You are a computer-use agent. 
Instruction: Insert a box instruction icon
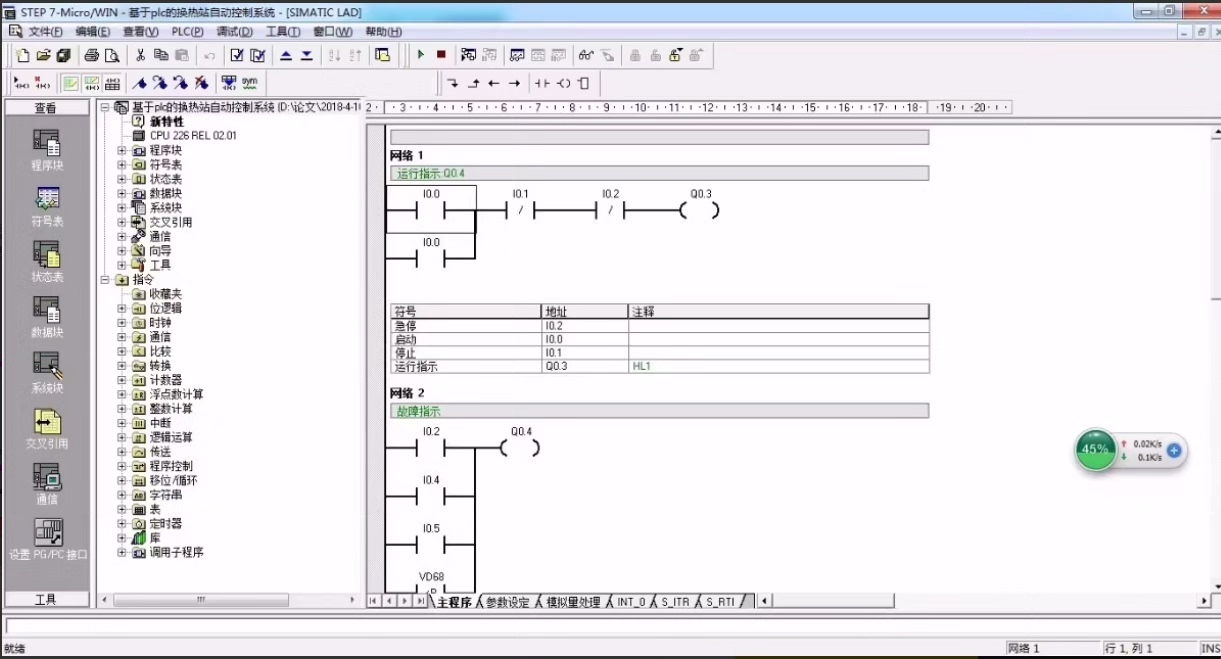(x=584, y=83)
